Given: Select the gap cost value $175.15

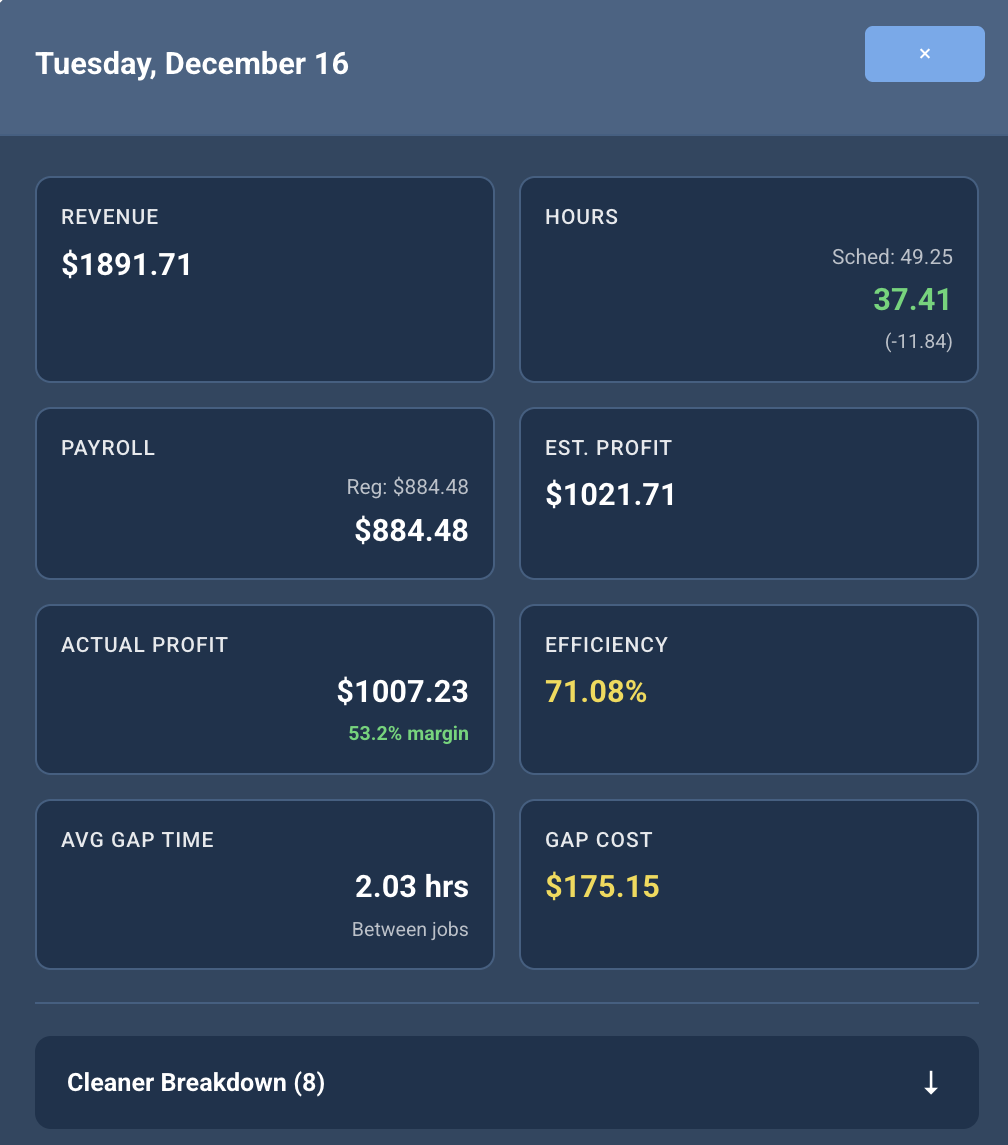Looking at the screenshot, I should [603, 886].
